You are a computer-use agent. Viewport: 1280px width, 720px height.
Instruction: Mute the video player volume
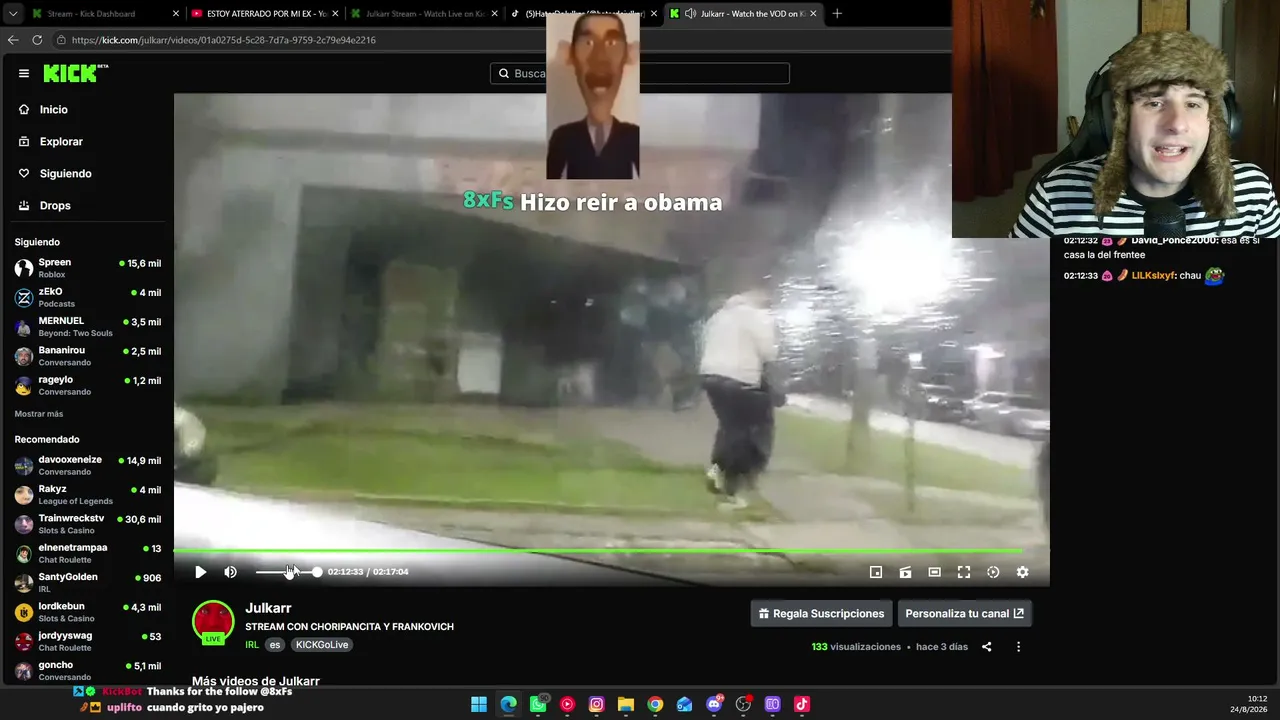point(230,572)
